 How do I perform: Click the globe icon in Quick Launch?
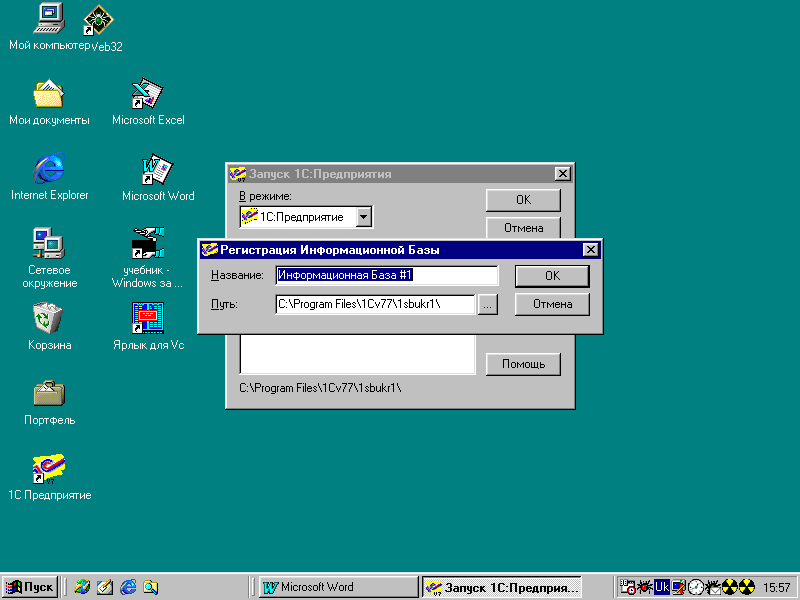pos(82,587)
